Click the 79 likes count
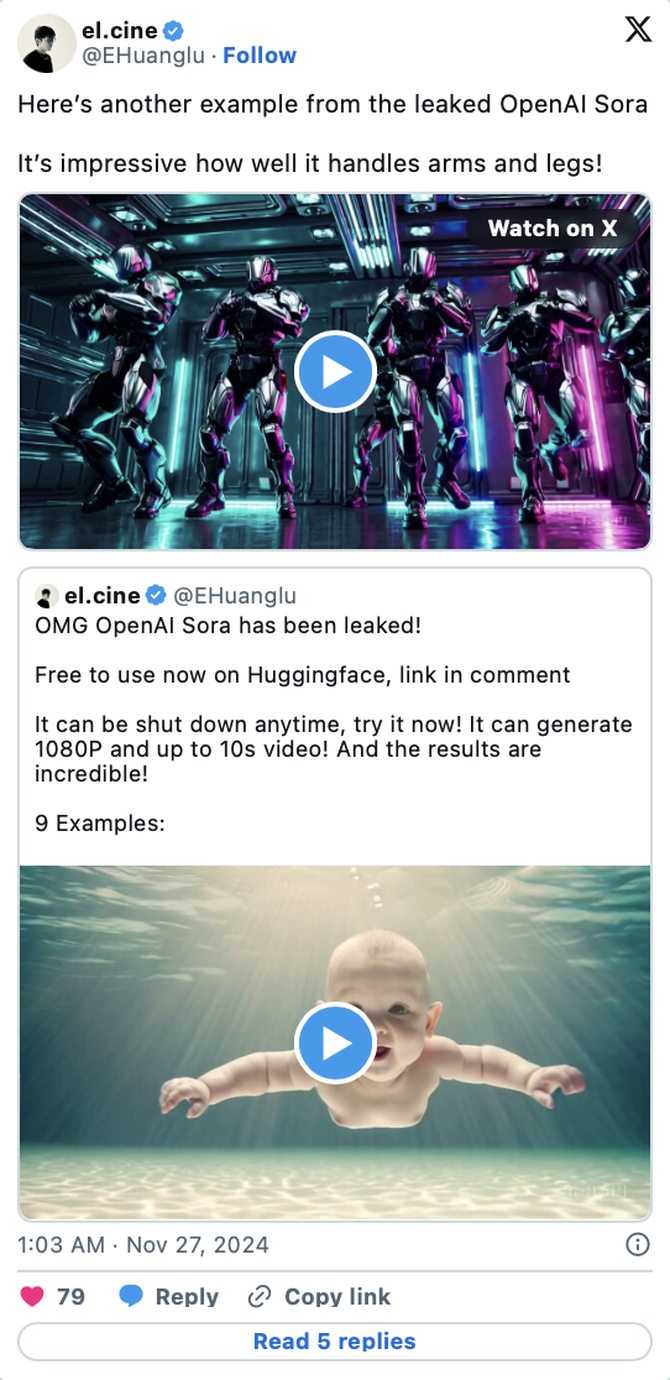The image size is (670, 1380). click(71, 1297)
